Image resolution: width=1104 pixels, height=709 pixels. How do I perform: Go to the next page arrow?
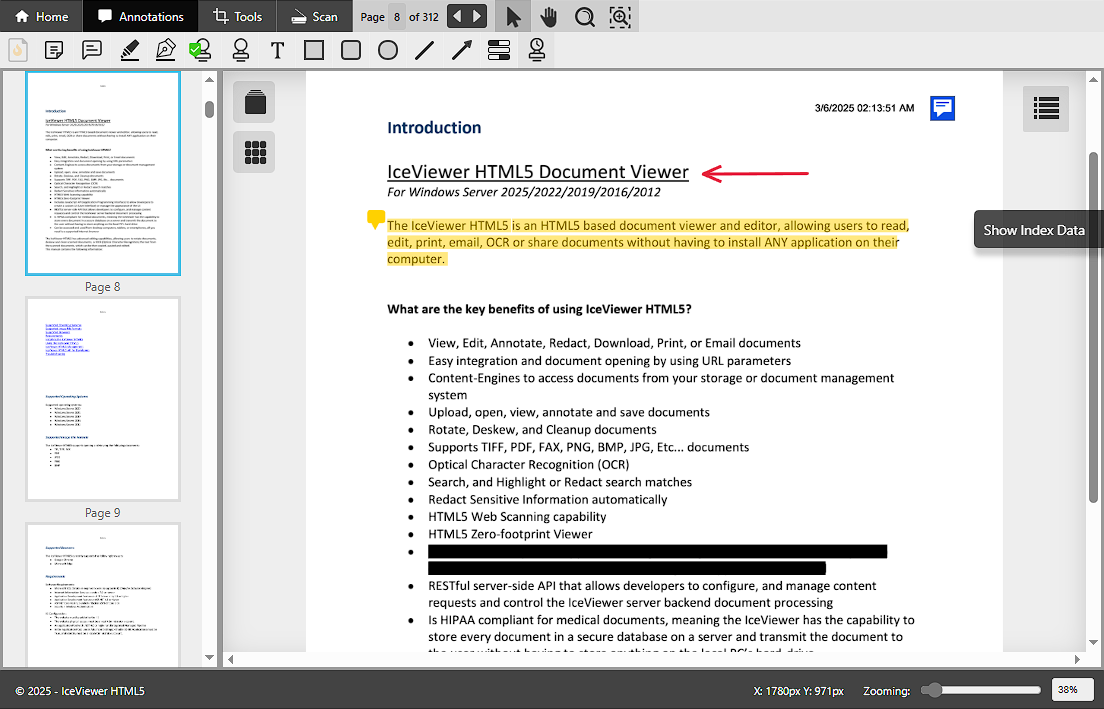pyautogui.click(x=477, y=17)
